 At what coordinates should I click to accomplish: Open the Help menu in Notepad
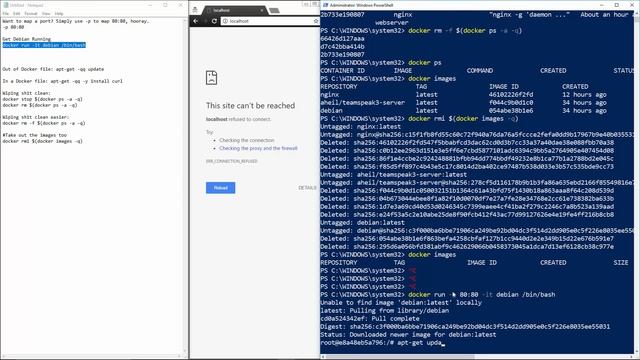tap(59, 13)
